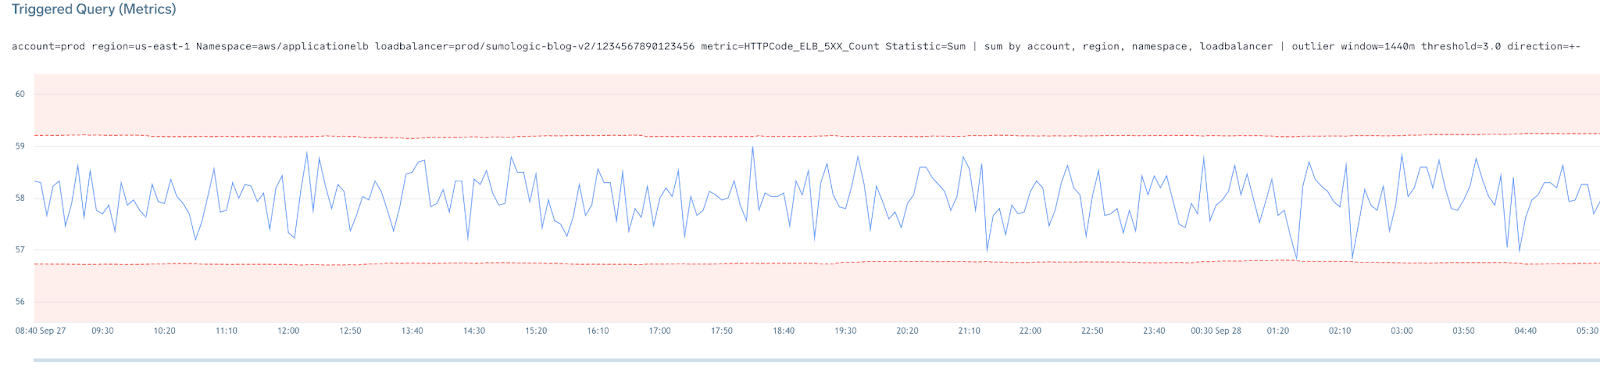
Task: Click the horizontal range scrollbar below the chart
Action: (816, 360)
